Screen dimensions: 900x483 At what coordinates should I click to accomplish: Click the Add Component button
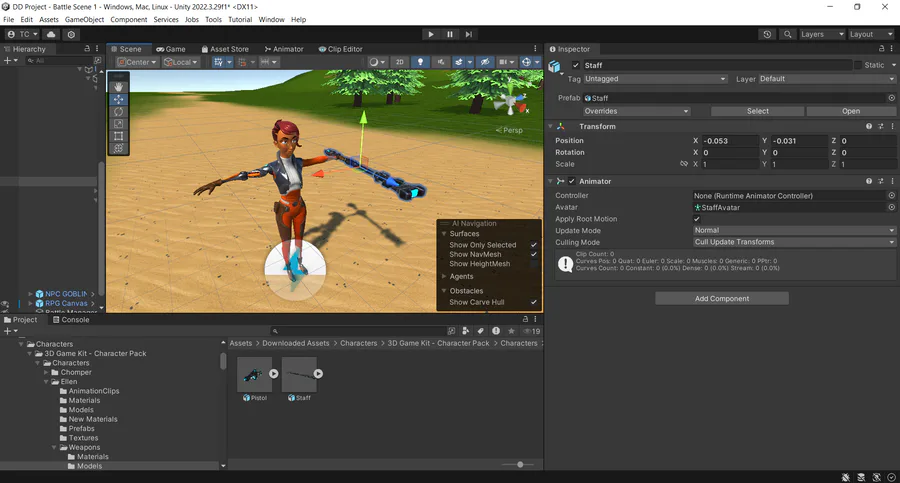point(722,299)
